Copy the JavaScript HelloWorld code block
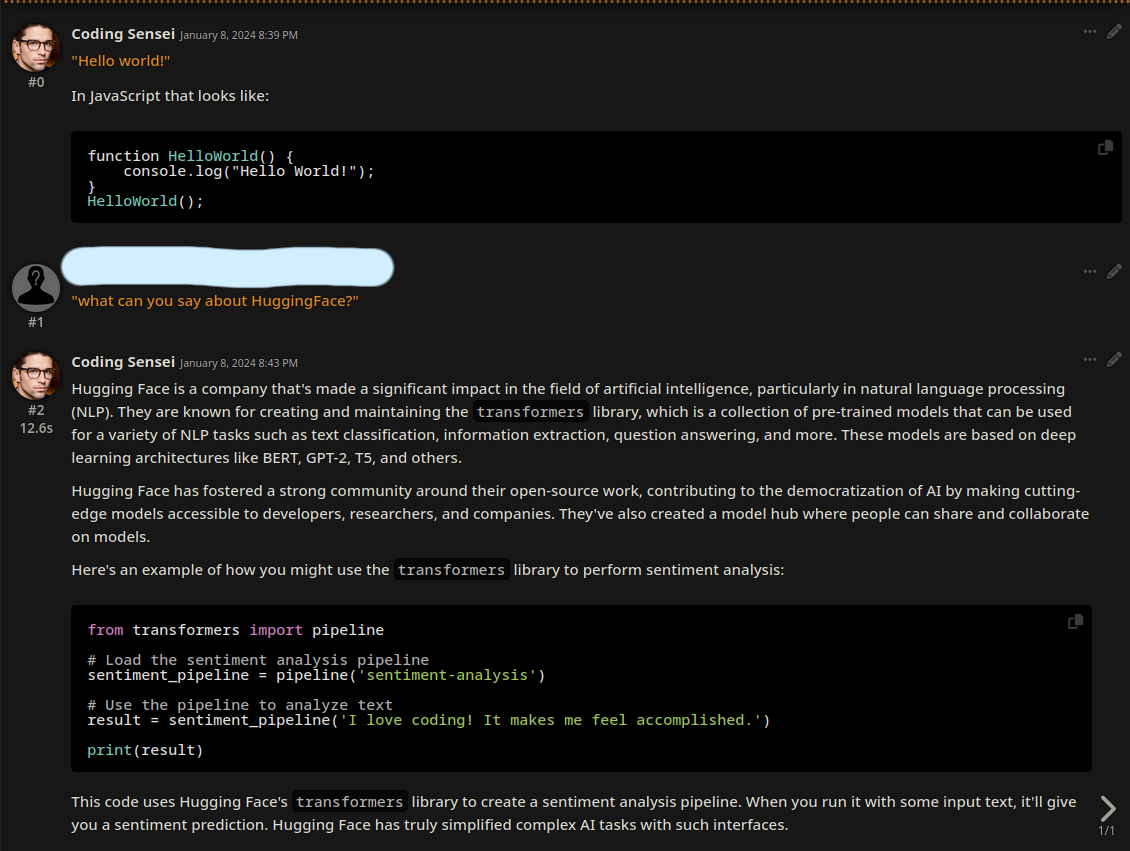The width and height of the screenshot is (1130, 851). click(x=1105, y=148)
